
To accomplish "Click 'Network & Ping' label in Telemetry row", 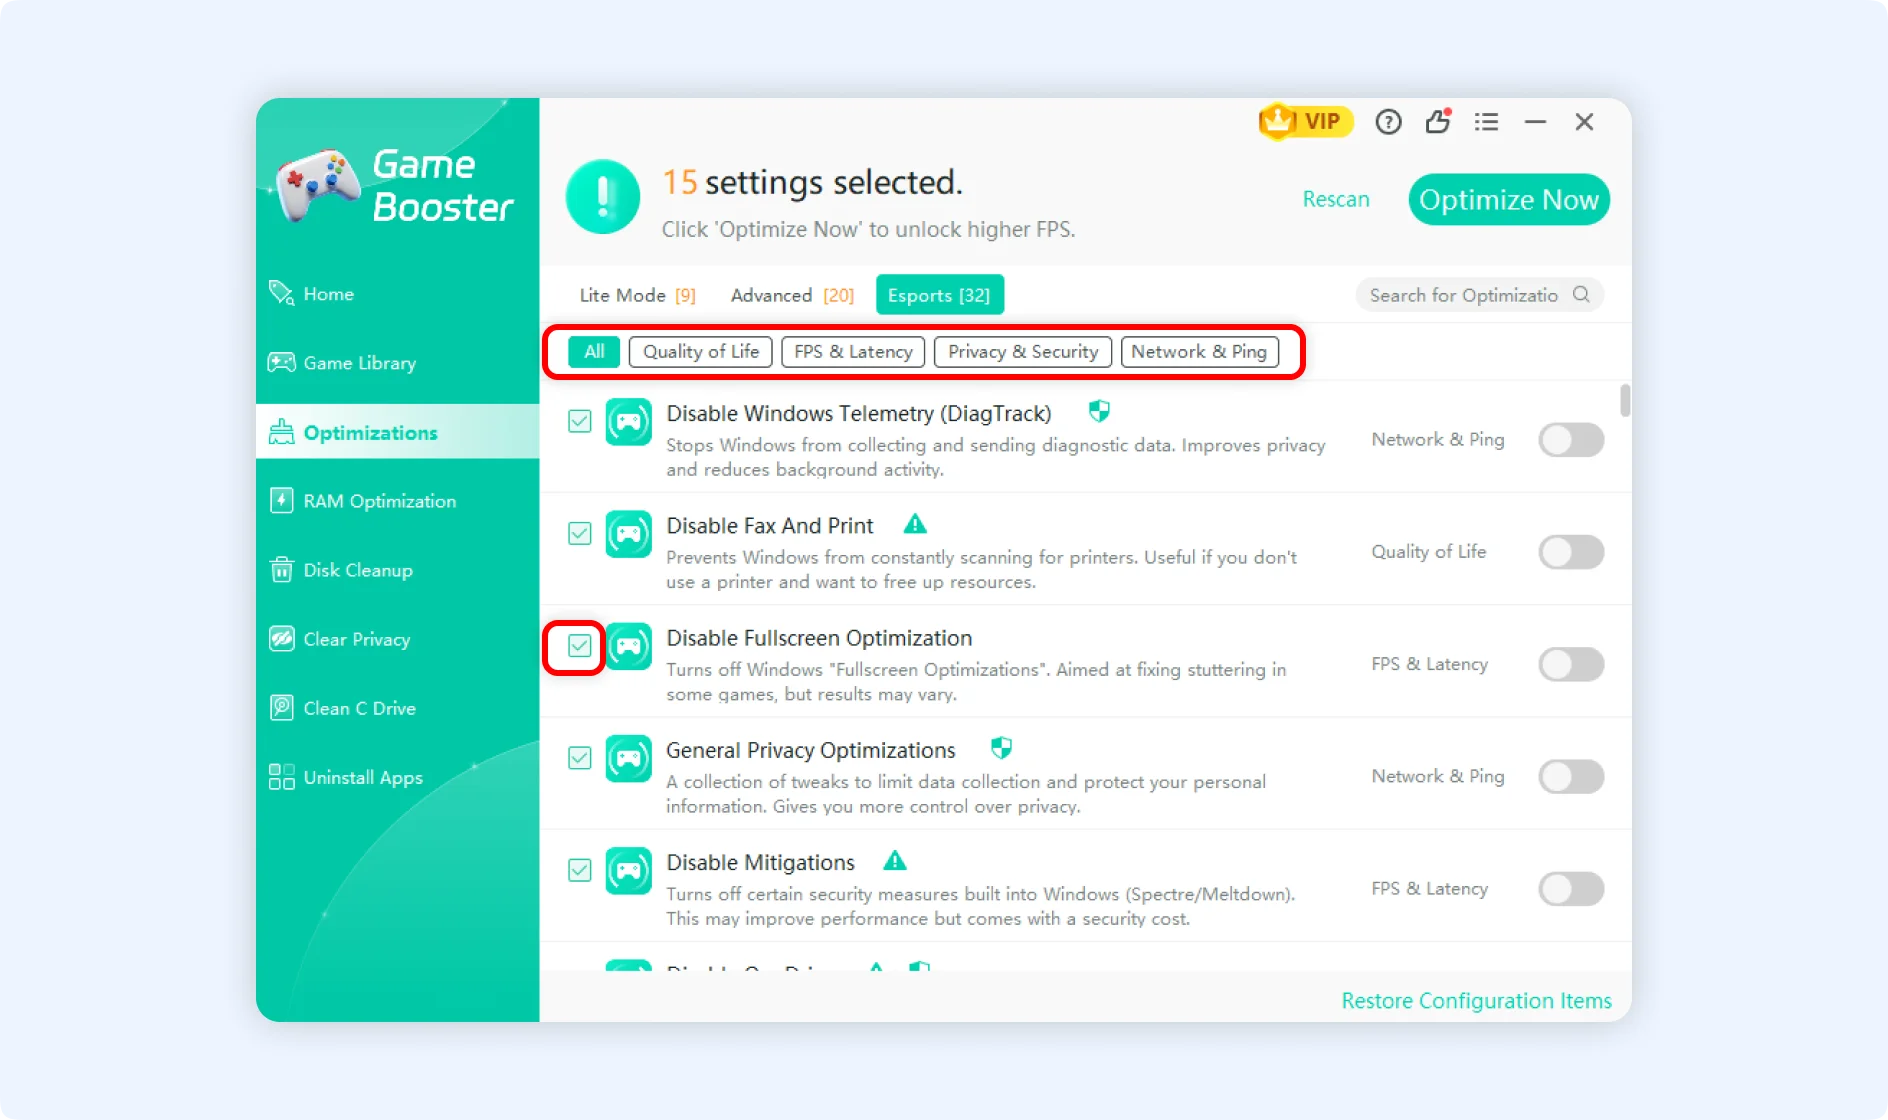I will tap(1437, 440).
